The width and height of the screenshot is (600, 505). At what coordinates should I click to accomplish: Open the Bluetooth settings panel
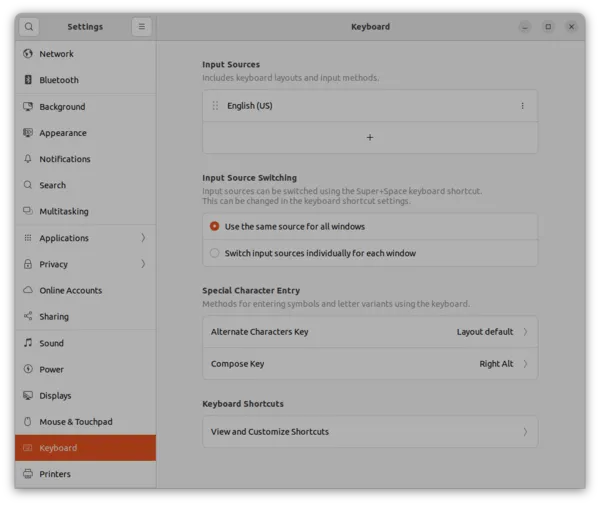[85, 80]
